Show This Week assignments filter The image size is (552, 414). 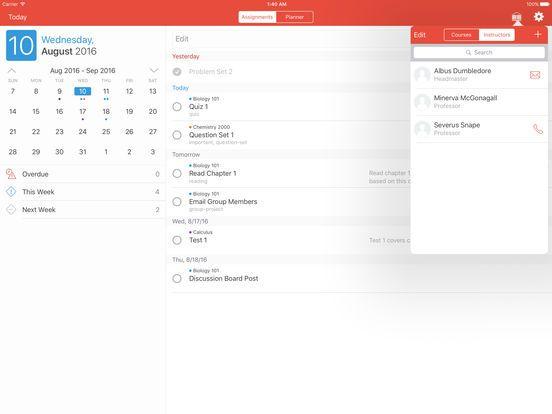coord(83,192)
